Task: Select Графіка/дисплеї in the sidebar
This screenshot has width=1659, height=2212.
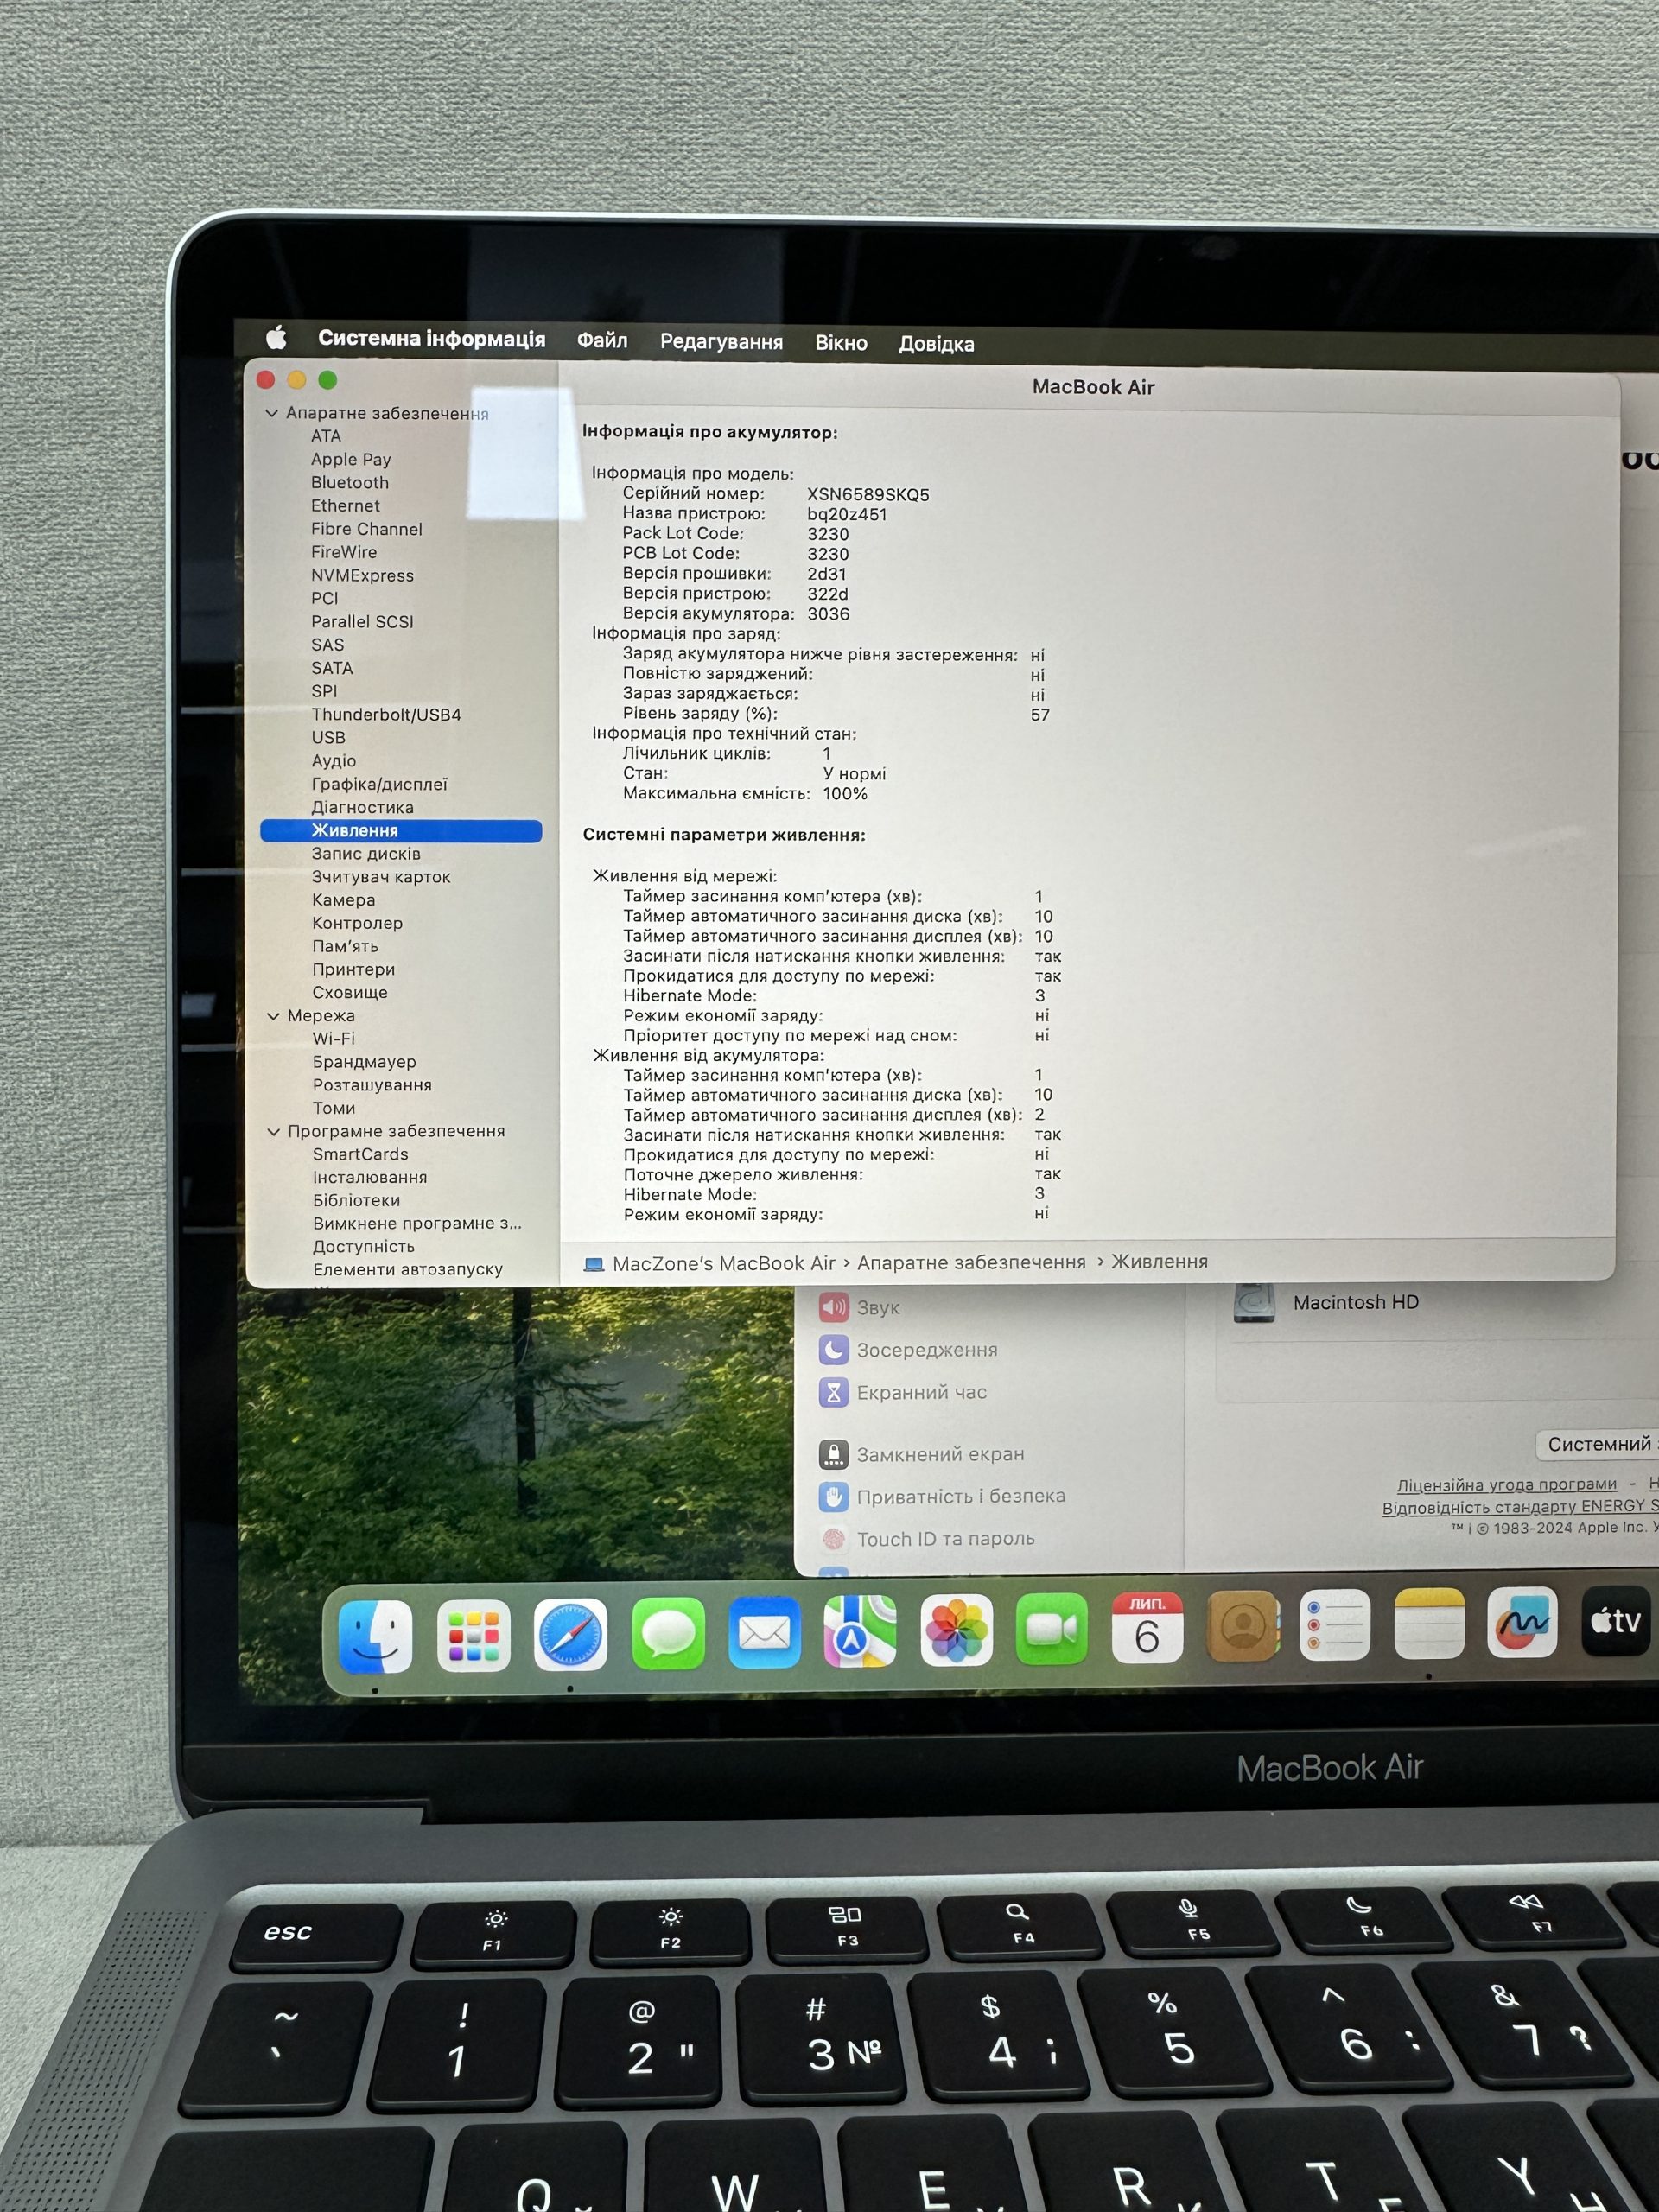Action: [379, 784]
